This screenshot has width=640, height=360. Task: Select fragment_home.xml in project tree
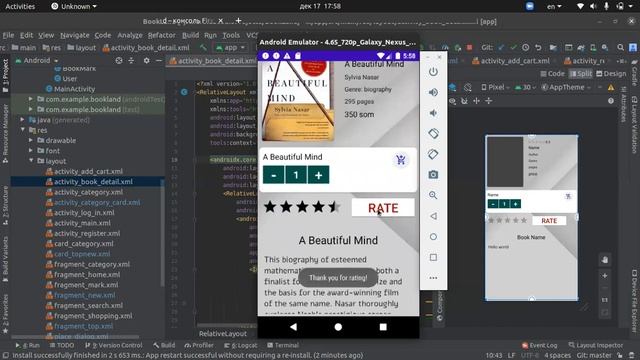pos(87,274)
